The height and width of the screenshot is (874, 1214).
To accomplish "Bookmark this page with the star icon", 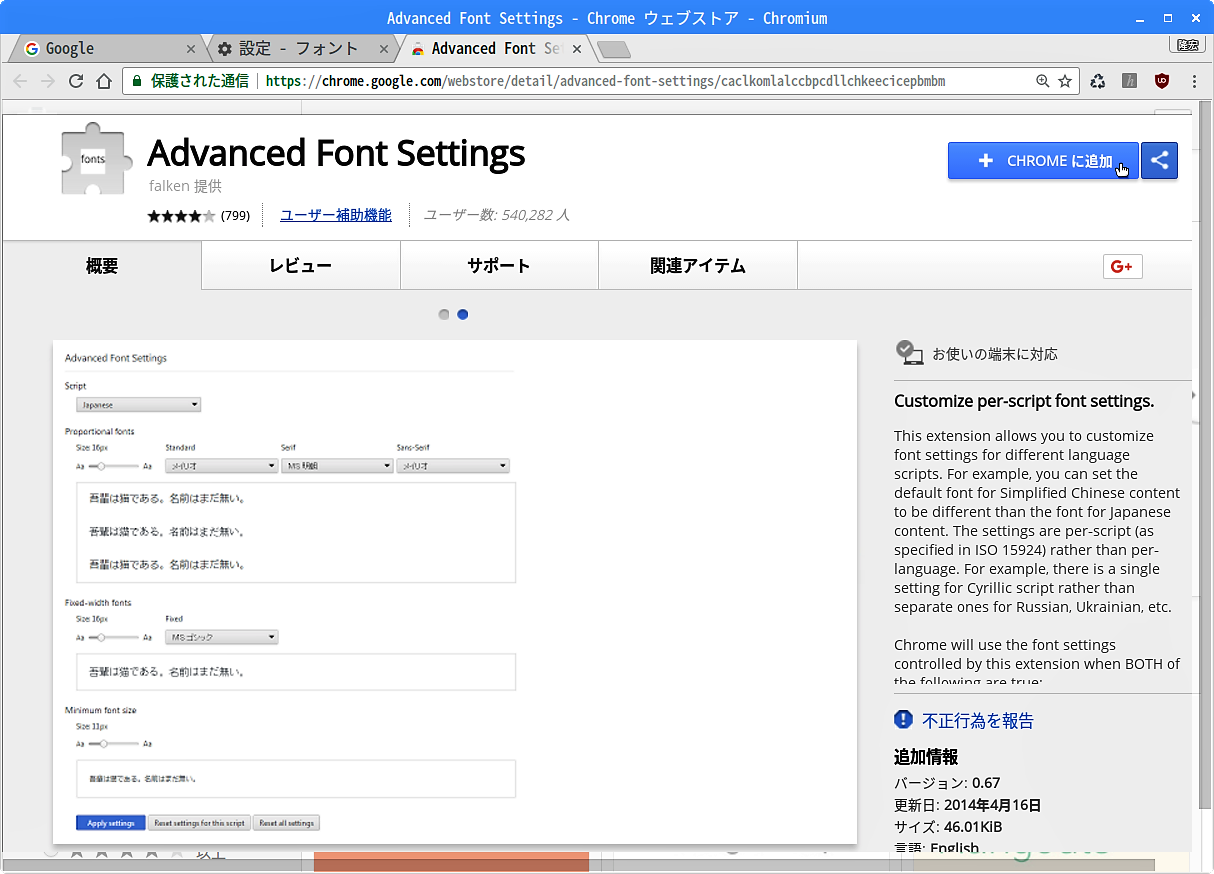I will [x=1065, y=81].
